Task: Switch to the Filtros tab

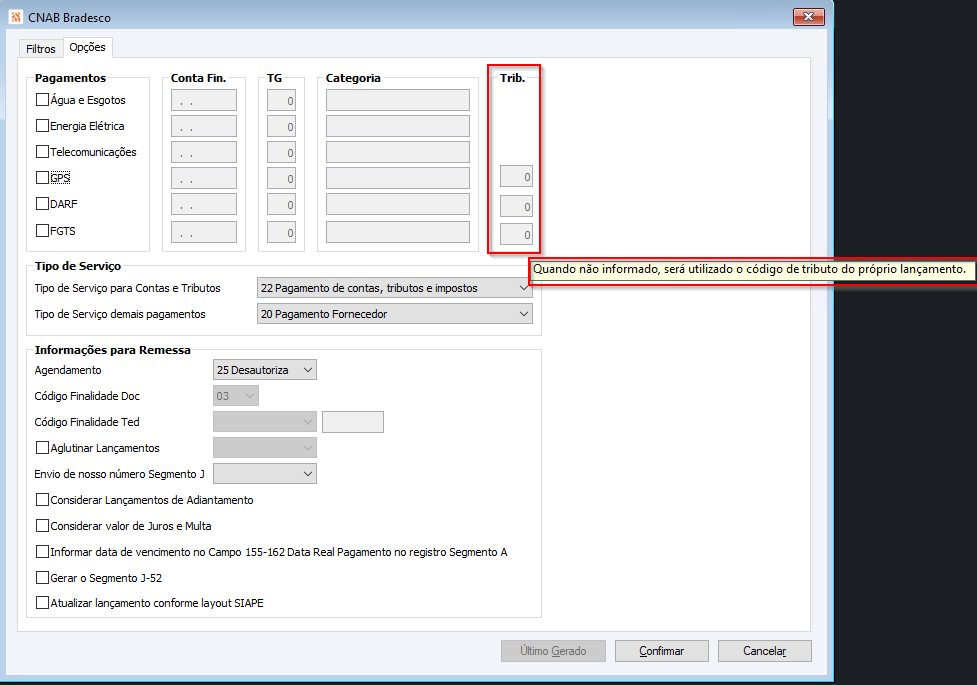Action: (41, 49)
